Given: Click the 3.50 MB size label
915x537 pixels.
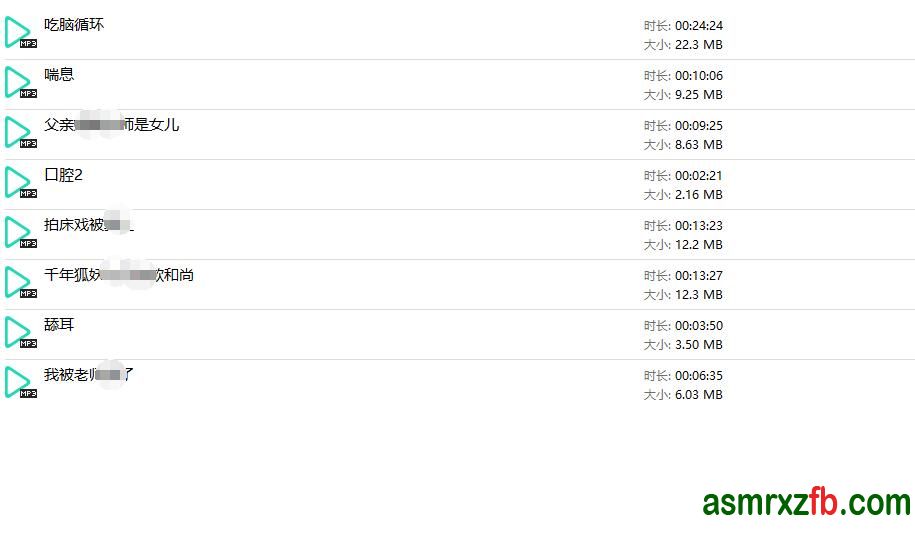Looking at the screenshot, I should (698, 345).
